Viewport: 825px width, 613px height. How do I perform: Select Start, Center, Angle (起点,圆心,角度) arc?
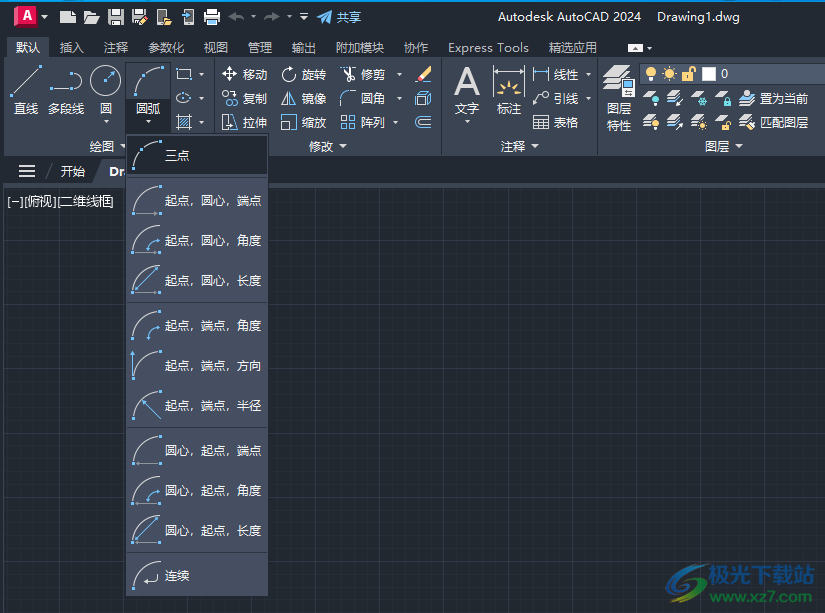[x=197, y=240]
